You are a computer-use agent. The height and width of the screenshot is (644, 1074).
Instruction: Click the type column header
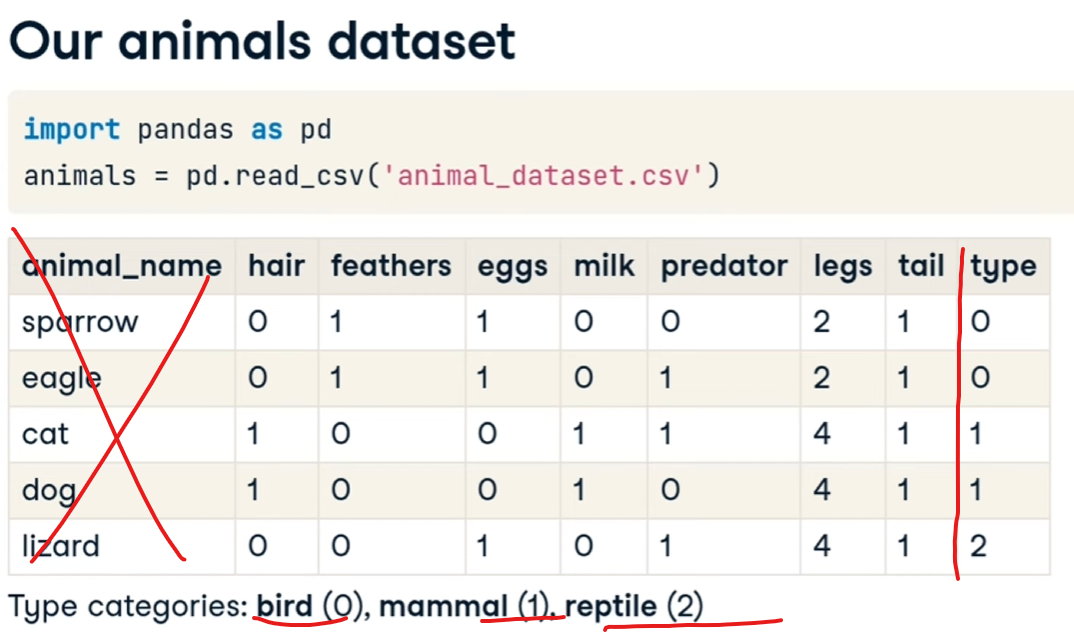[1003, 266]
